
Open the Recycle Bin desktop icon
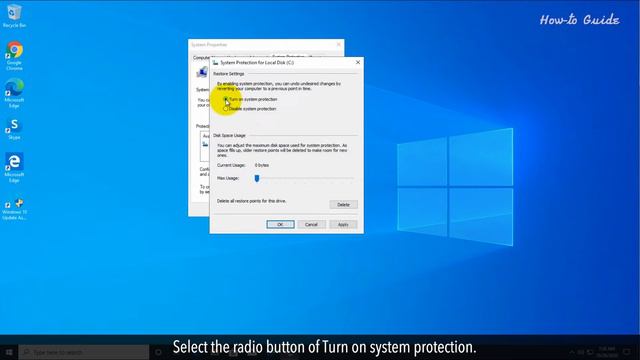[14, 16]
